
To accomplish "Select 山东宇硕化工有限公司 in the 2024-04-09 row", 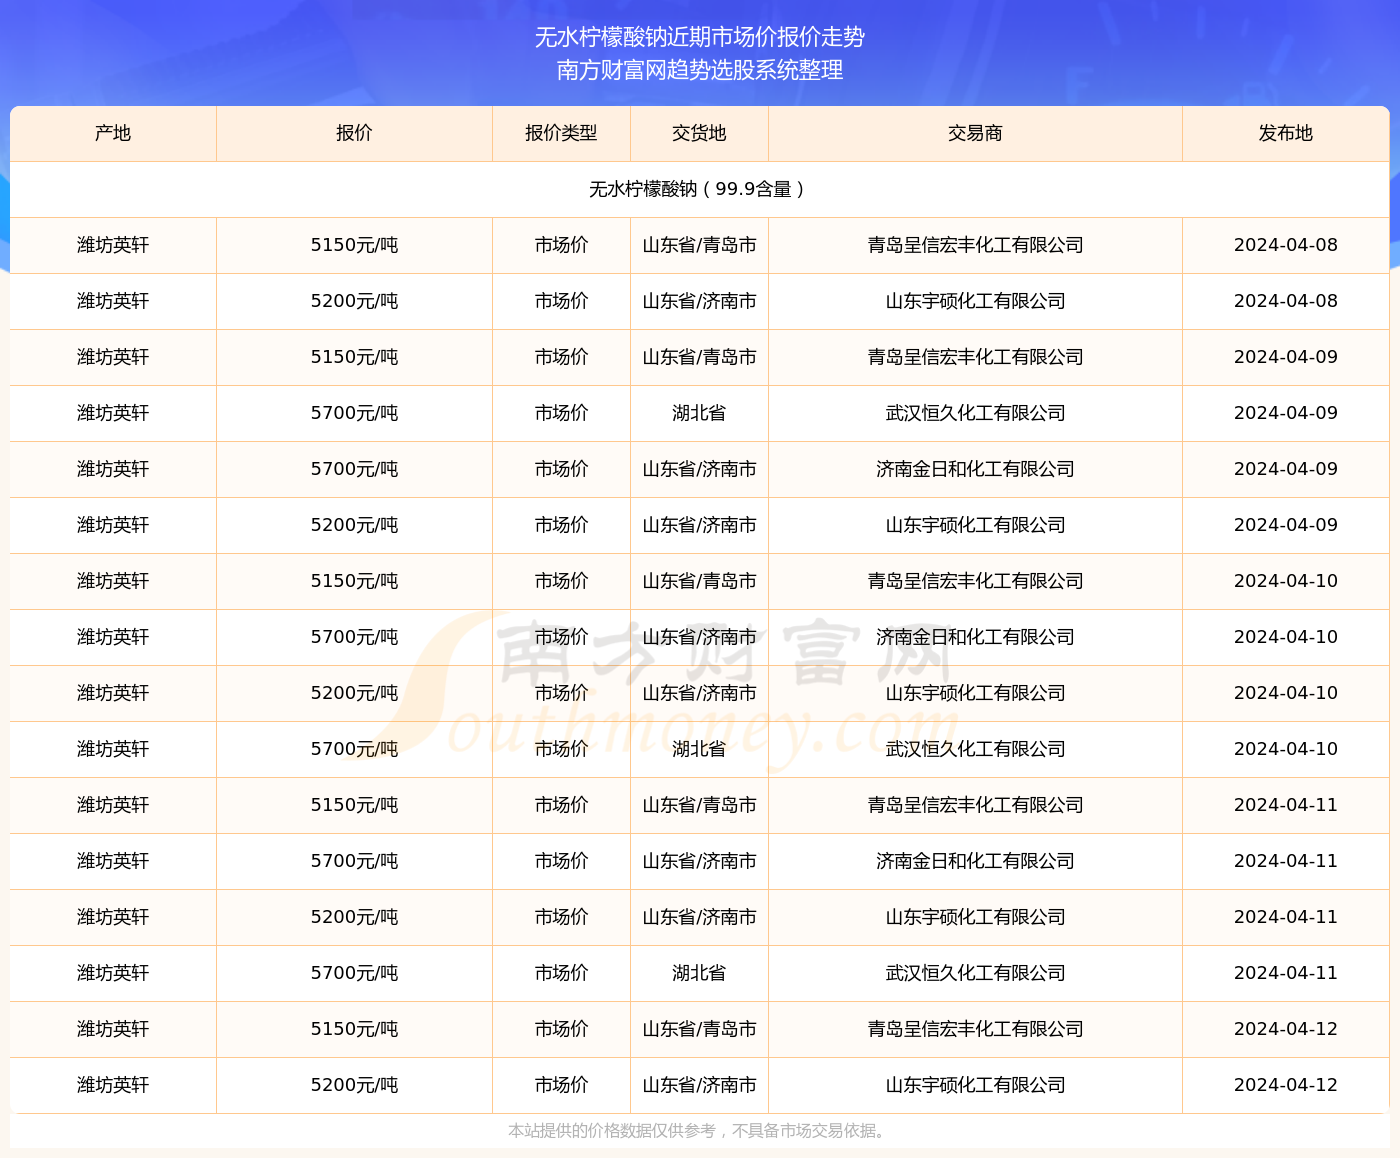I will pos(975,525).
